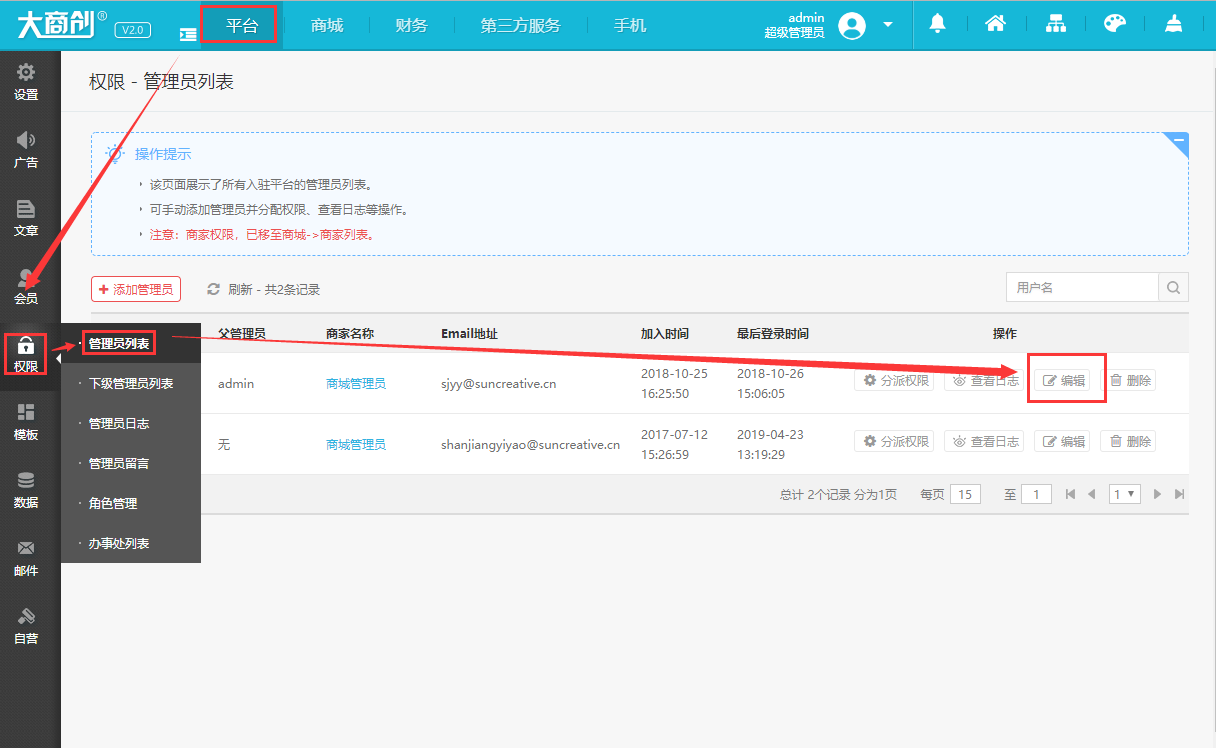Open the 财务 (Finance) menu
The height and width of the screenshot is (748, 1216).
tap(411, 25)
